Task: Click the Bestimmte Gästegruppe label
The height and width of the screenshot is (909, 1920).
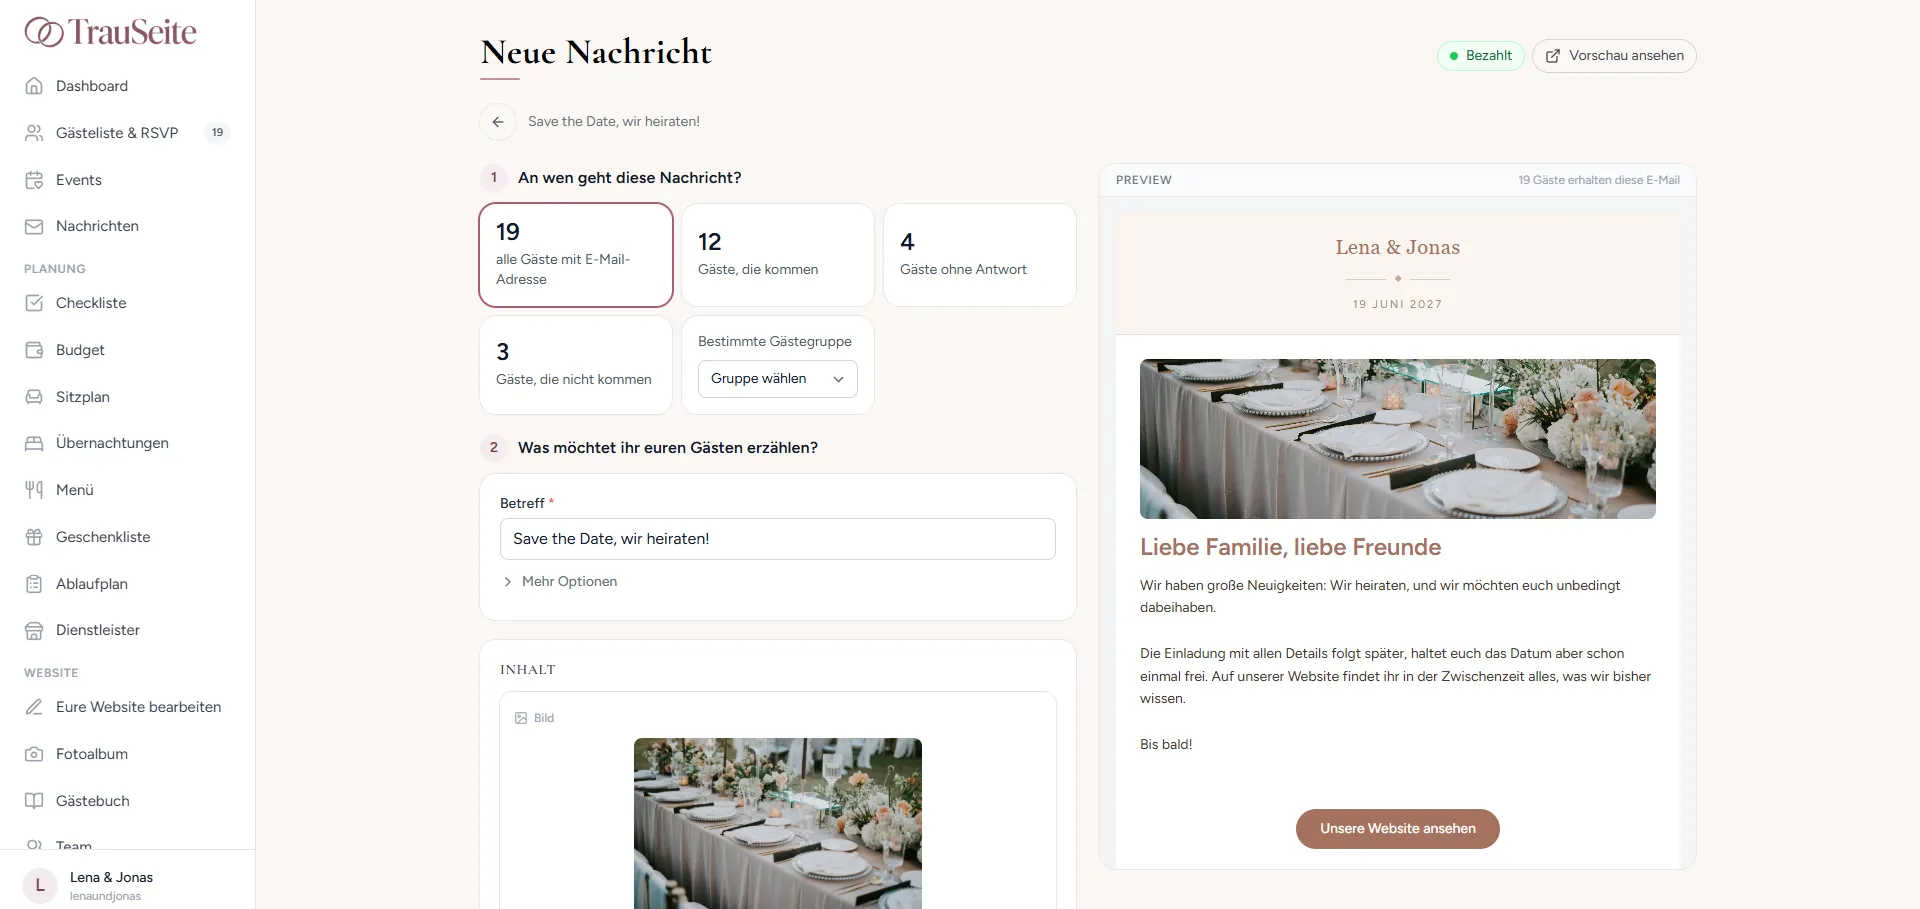Action: (775, 341)
